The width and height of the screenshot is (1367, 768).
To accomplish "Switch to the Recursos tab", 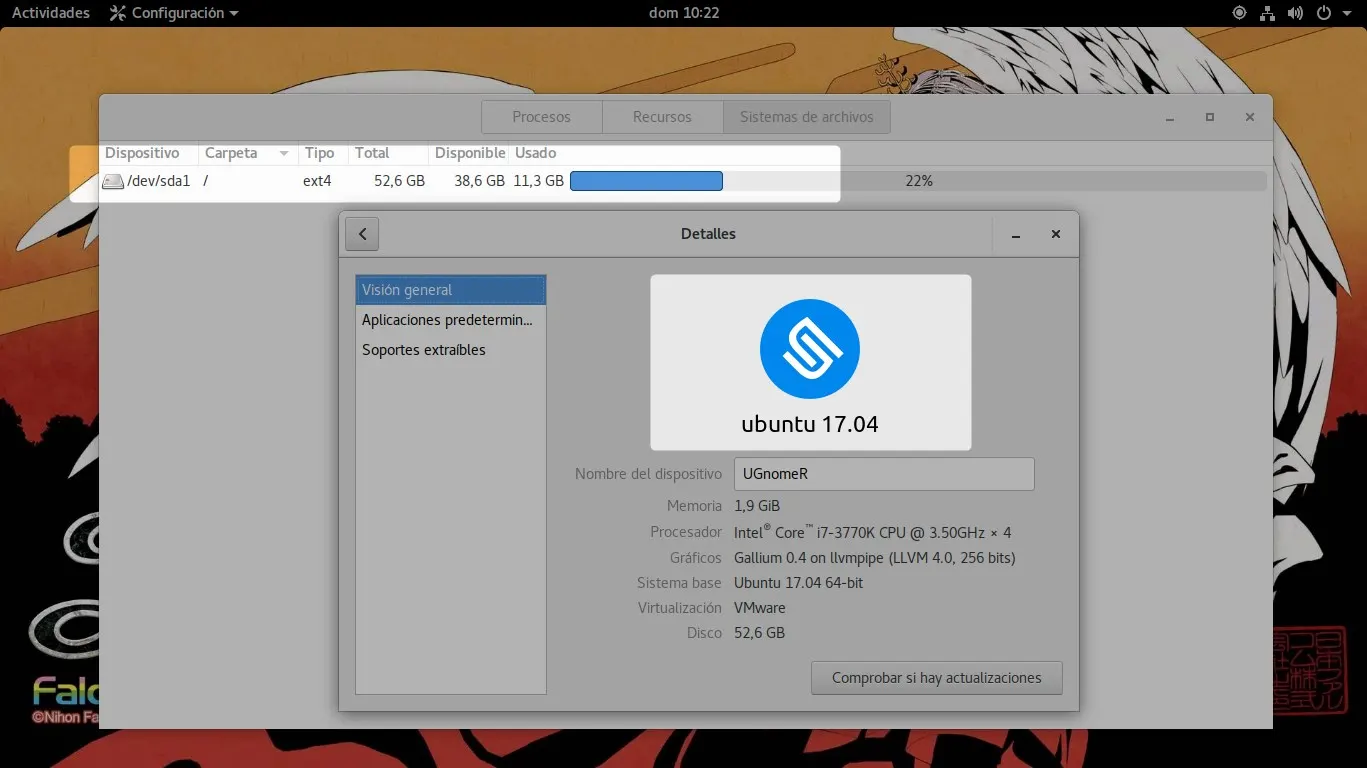I will 662,116.
